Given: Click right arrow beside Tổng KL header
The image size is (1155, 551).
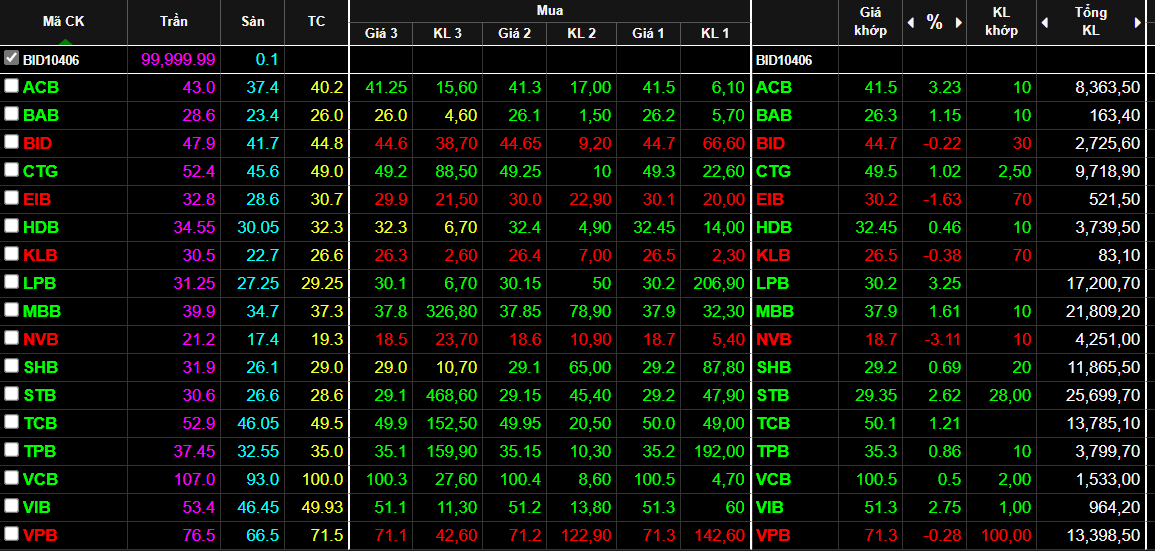Looking at the screenshot, I should pos(1138,23).
